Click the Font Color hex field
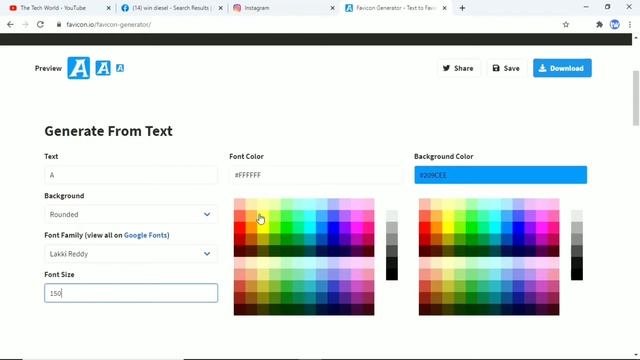Viewport: 640px width, 360px height. point(316,175)
